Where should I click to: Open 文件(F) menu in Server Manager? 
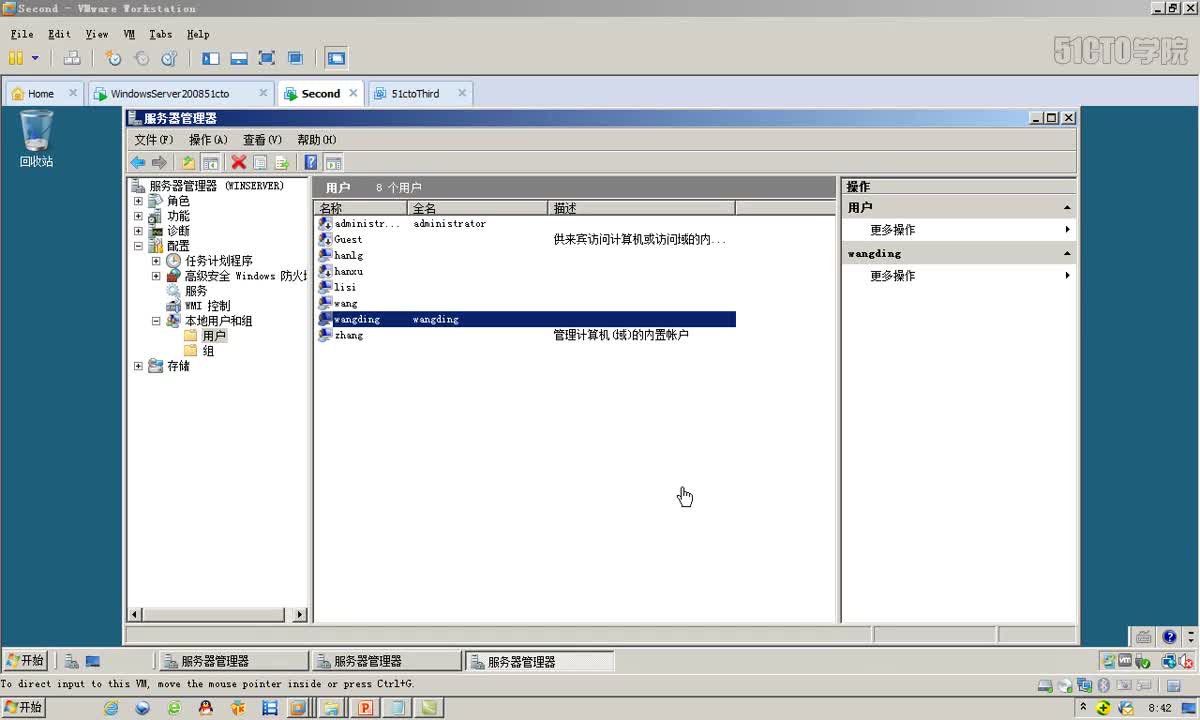point(153,140)
